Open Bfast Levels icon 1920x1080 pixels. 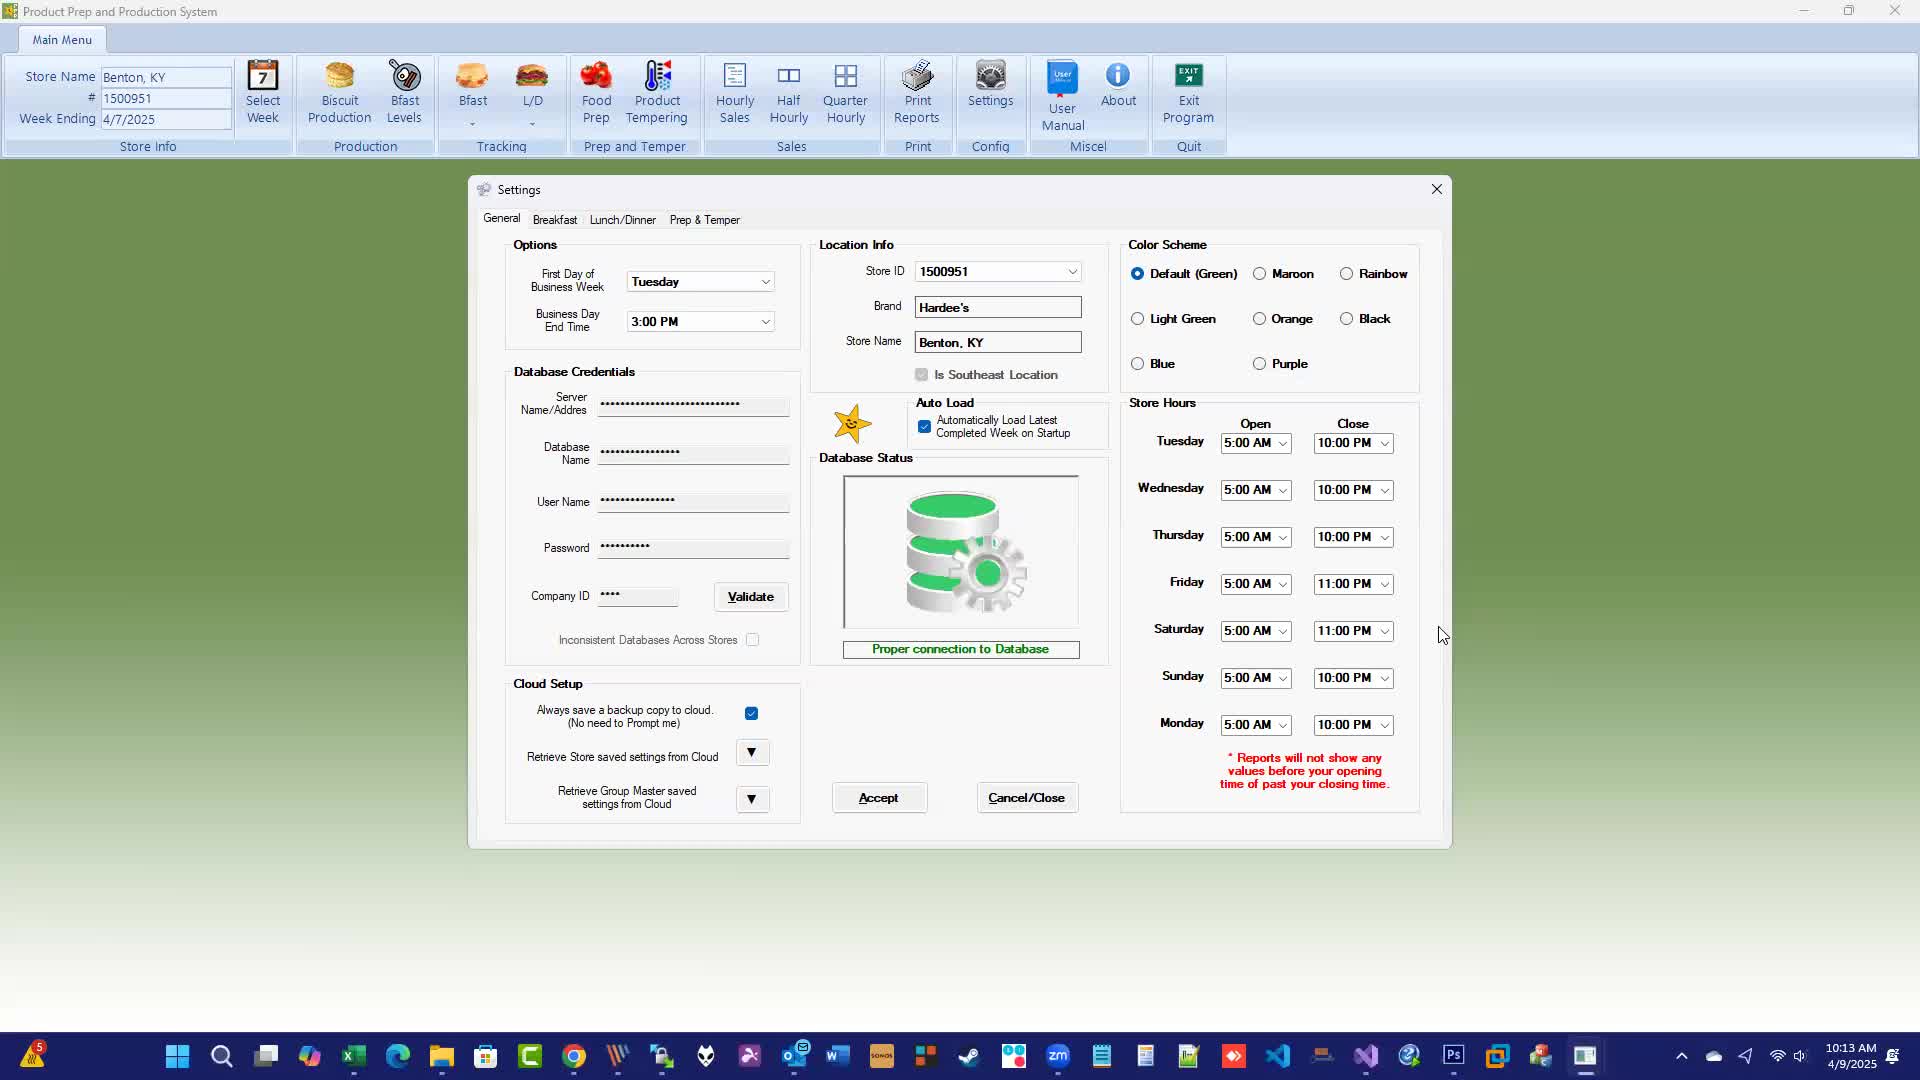pyautogui.click(x=404, y=76)
